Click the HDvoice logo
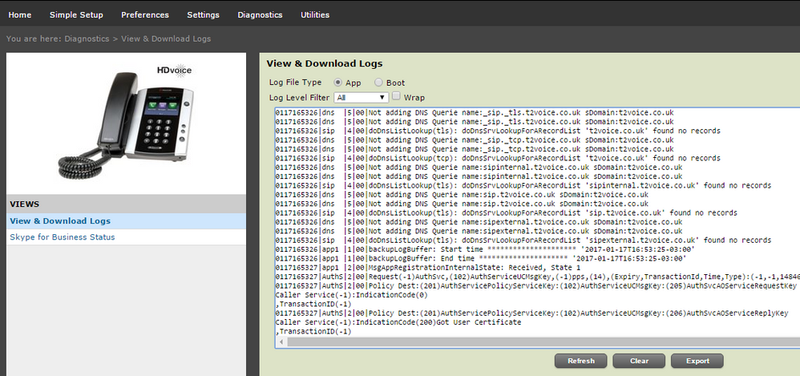 click(x=173, y=70)
